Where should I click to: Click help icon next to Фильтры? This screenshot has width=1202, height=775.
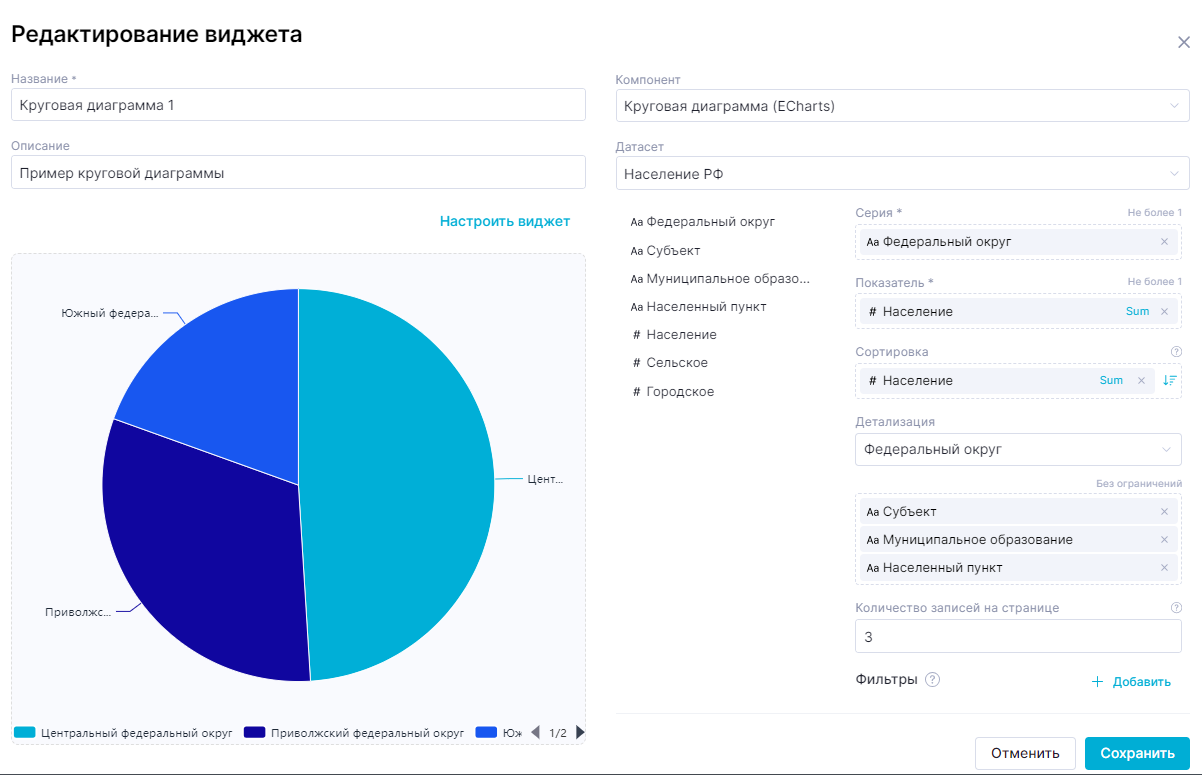pos(932,680)
